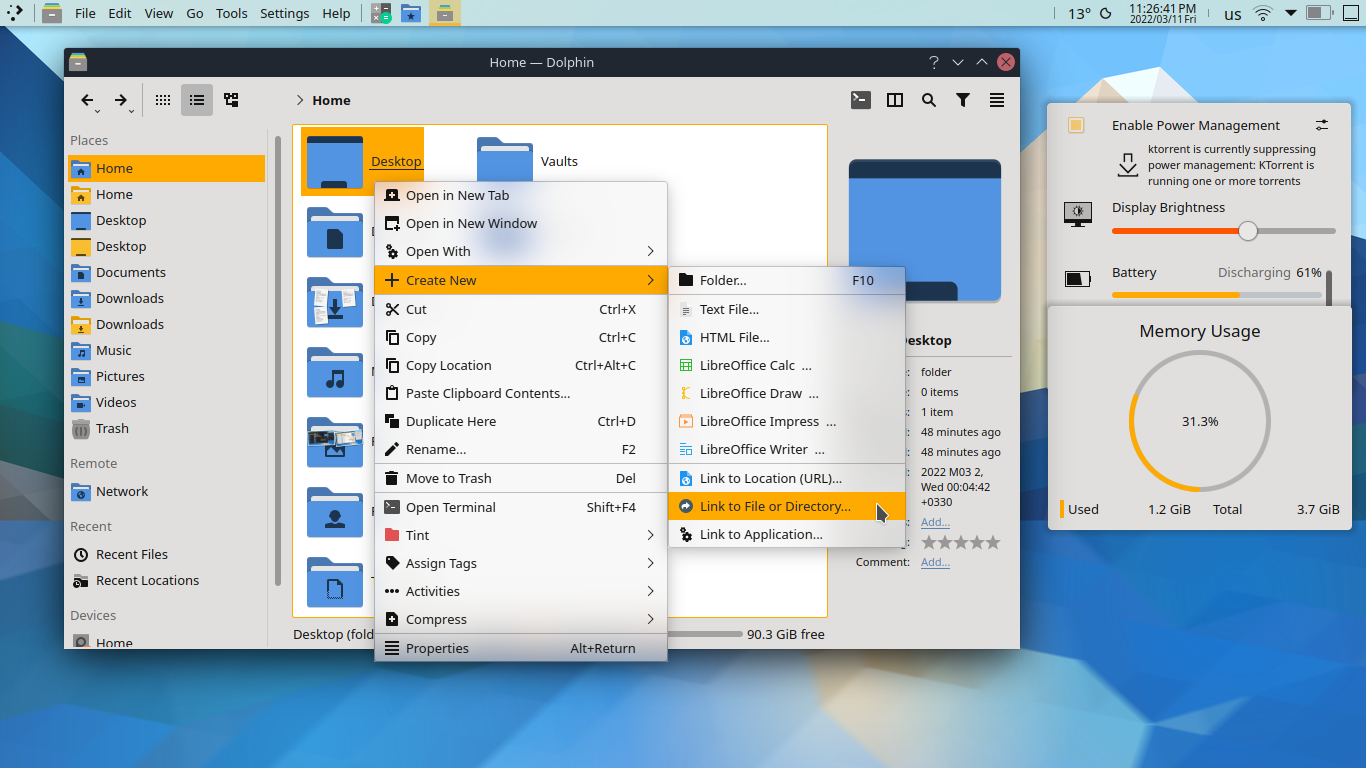The image size is (1366, 768).
Task: Switch to compact list view mode
Action: [x=197, y=100]
